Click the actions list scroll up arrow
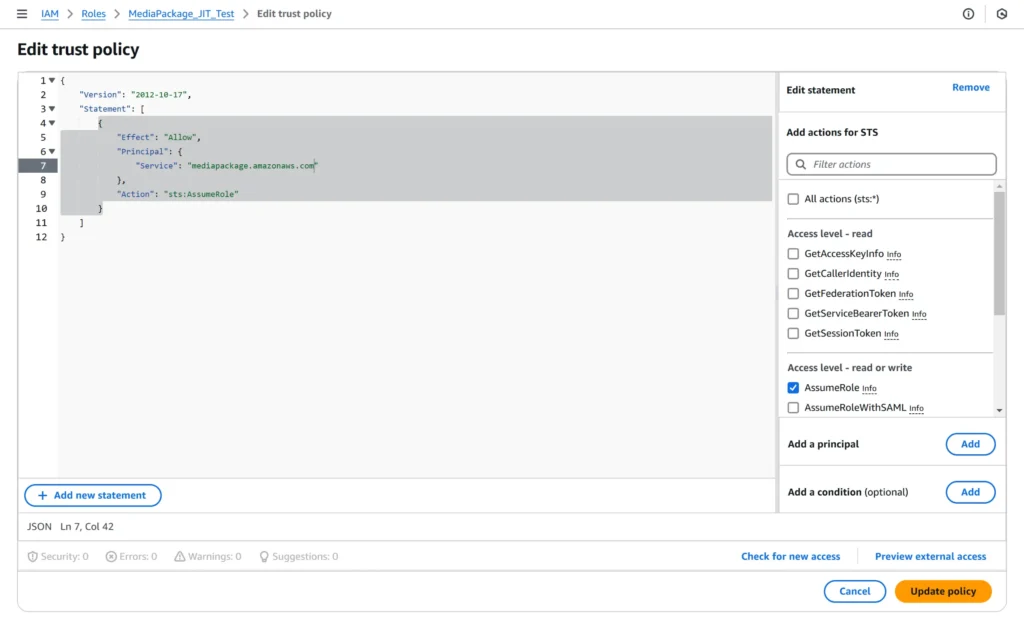The image size is (1024, 621). pyautogui.click(x=999, y=187)
